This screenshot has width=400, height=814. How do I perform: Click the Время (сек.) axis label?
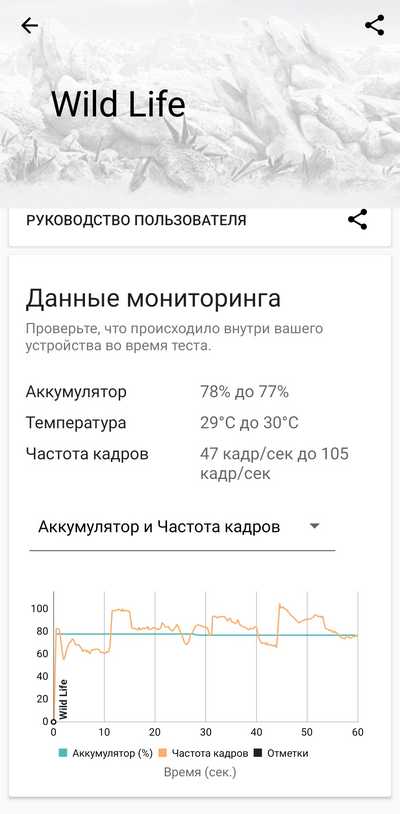click(200, 772)
